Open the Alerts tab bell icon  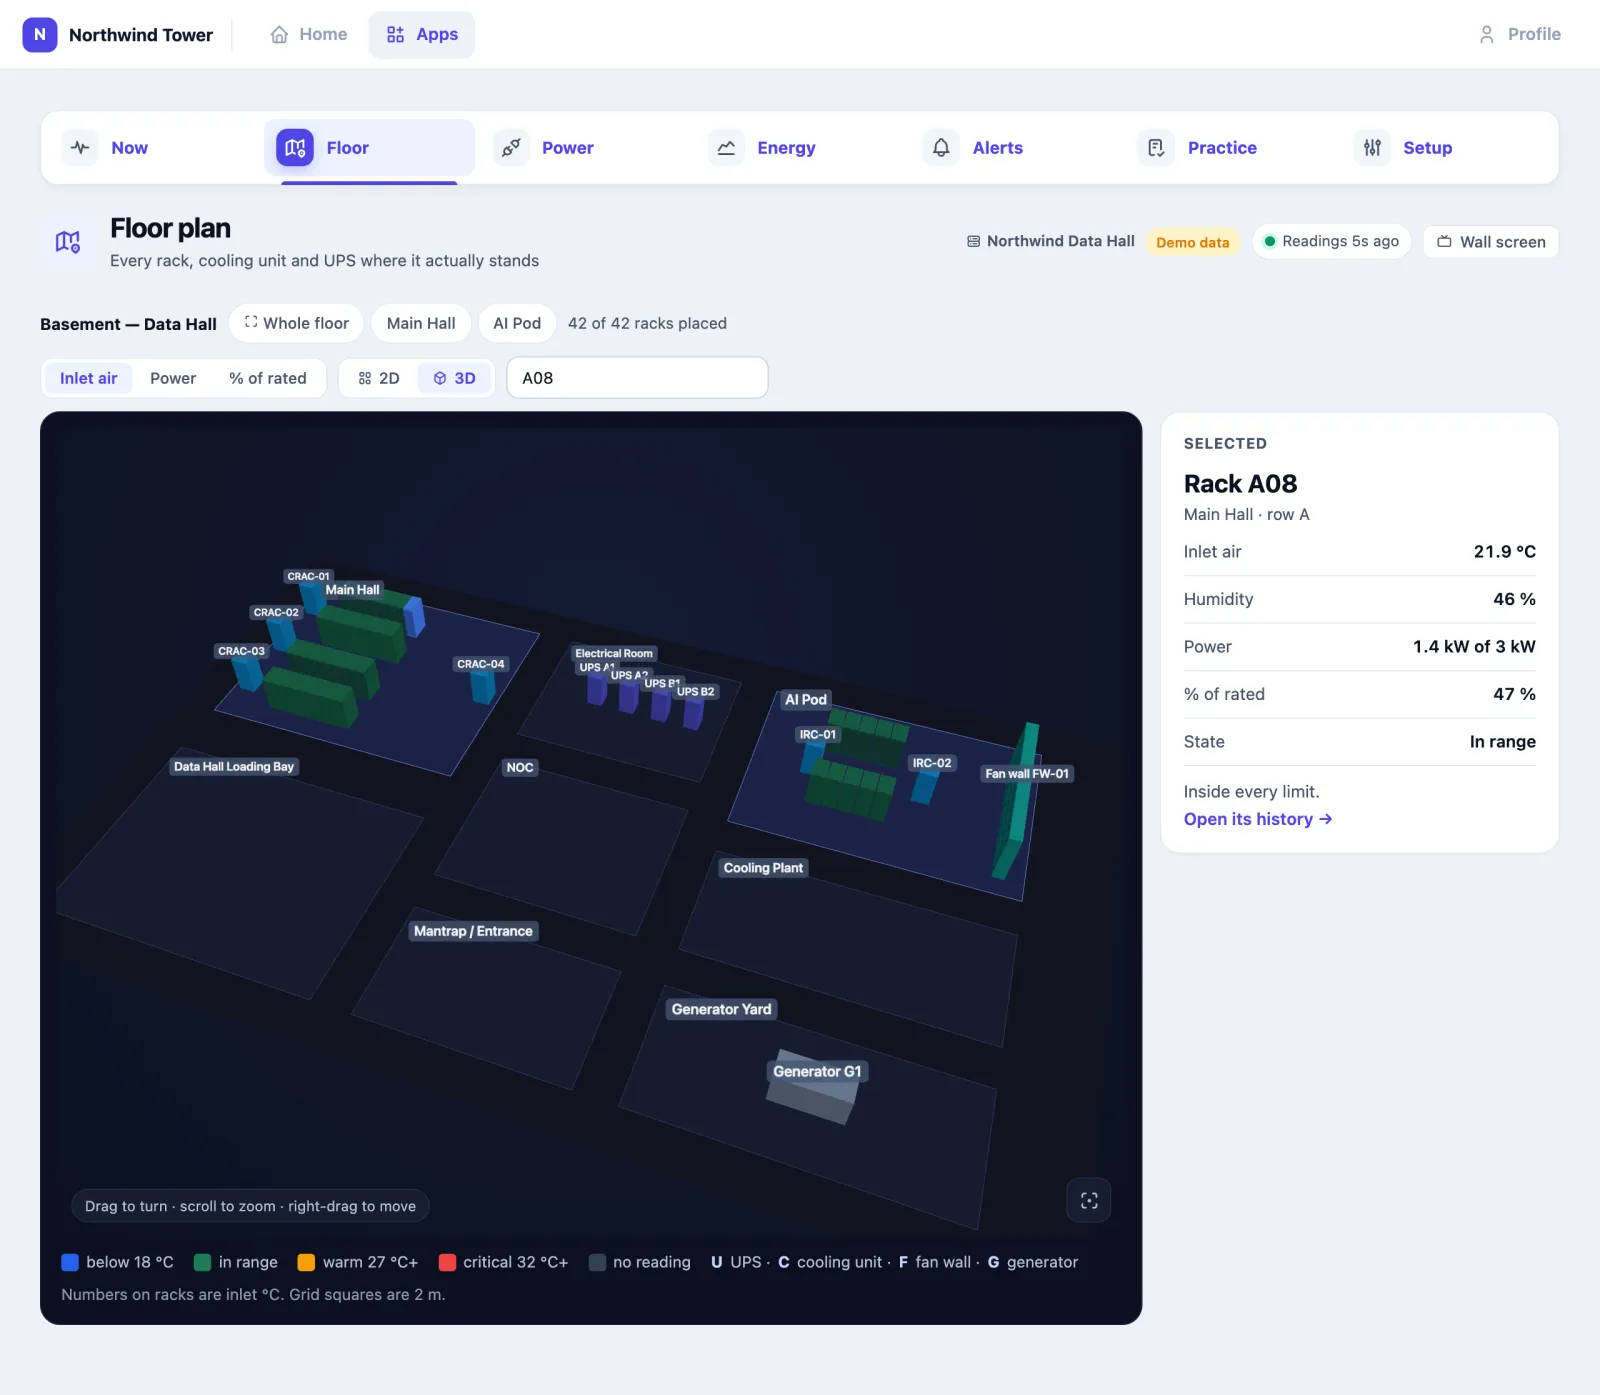(x=941, y=148)
